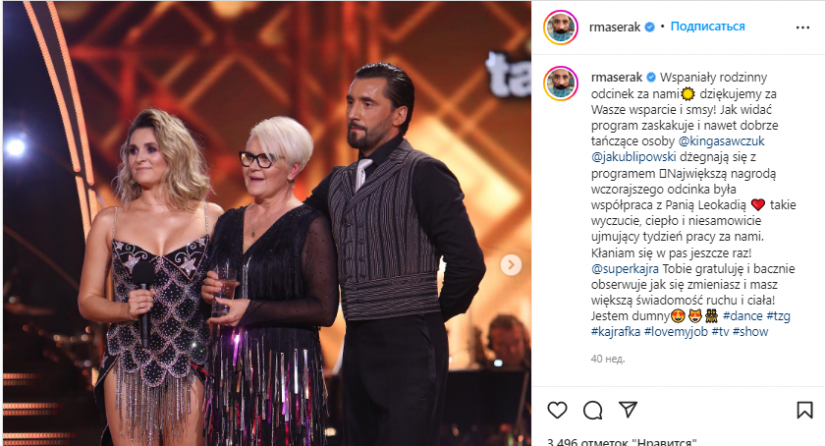The width and height of the screenshot is (825, 446).
Task: Open rmaserak username link in header
Action: click(615, 27)
